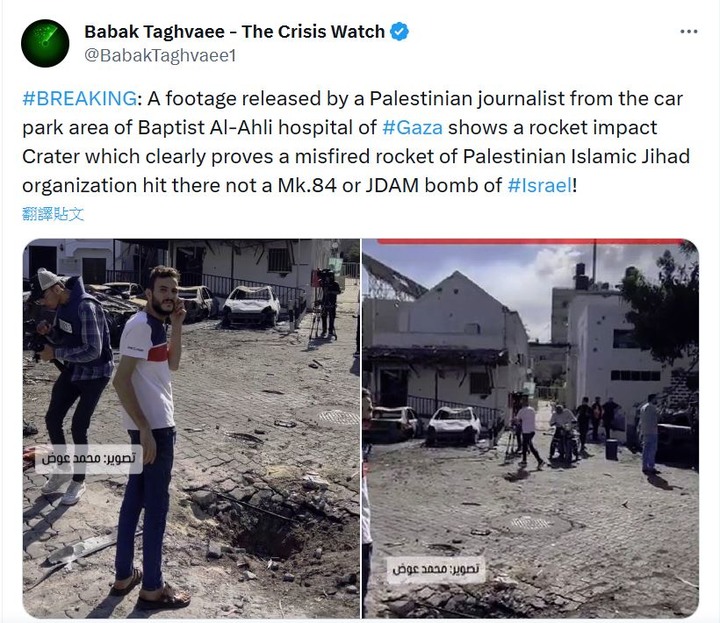Click the 翻譯貼文 translate post link
Screen dimensions: 720x623
click(x=53, y=214)
